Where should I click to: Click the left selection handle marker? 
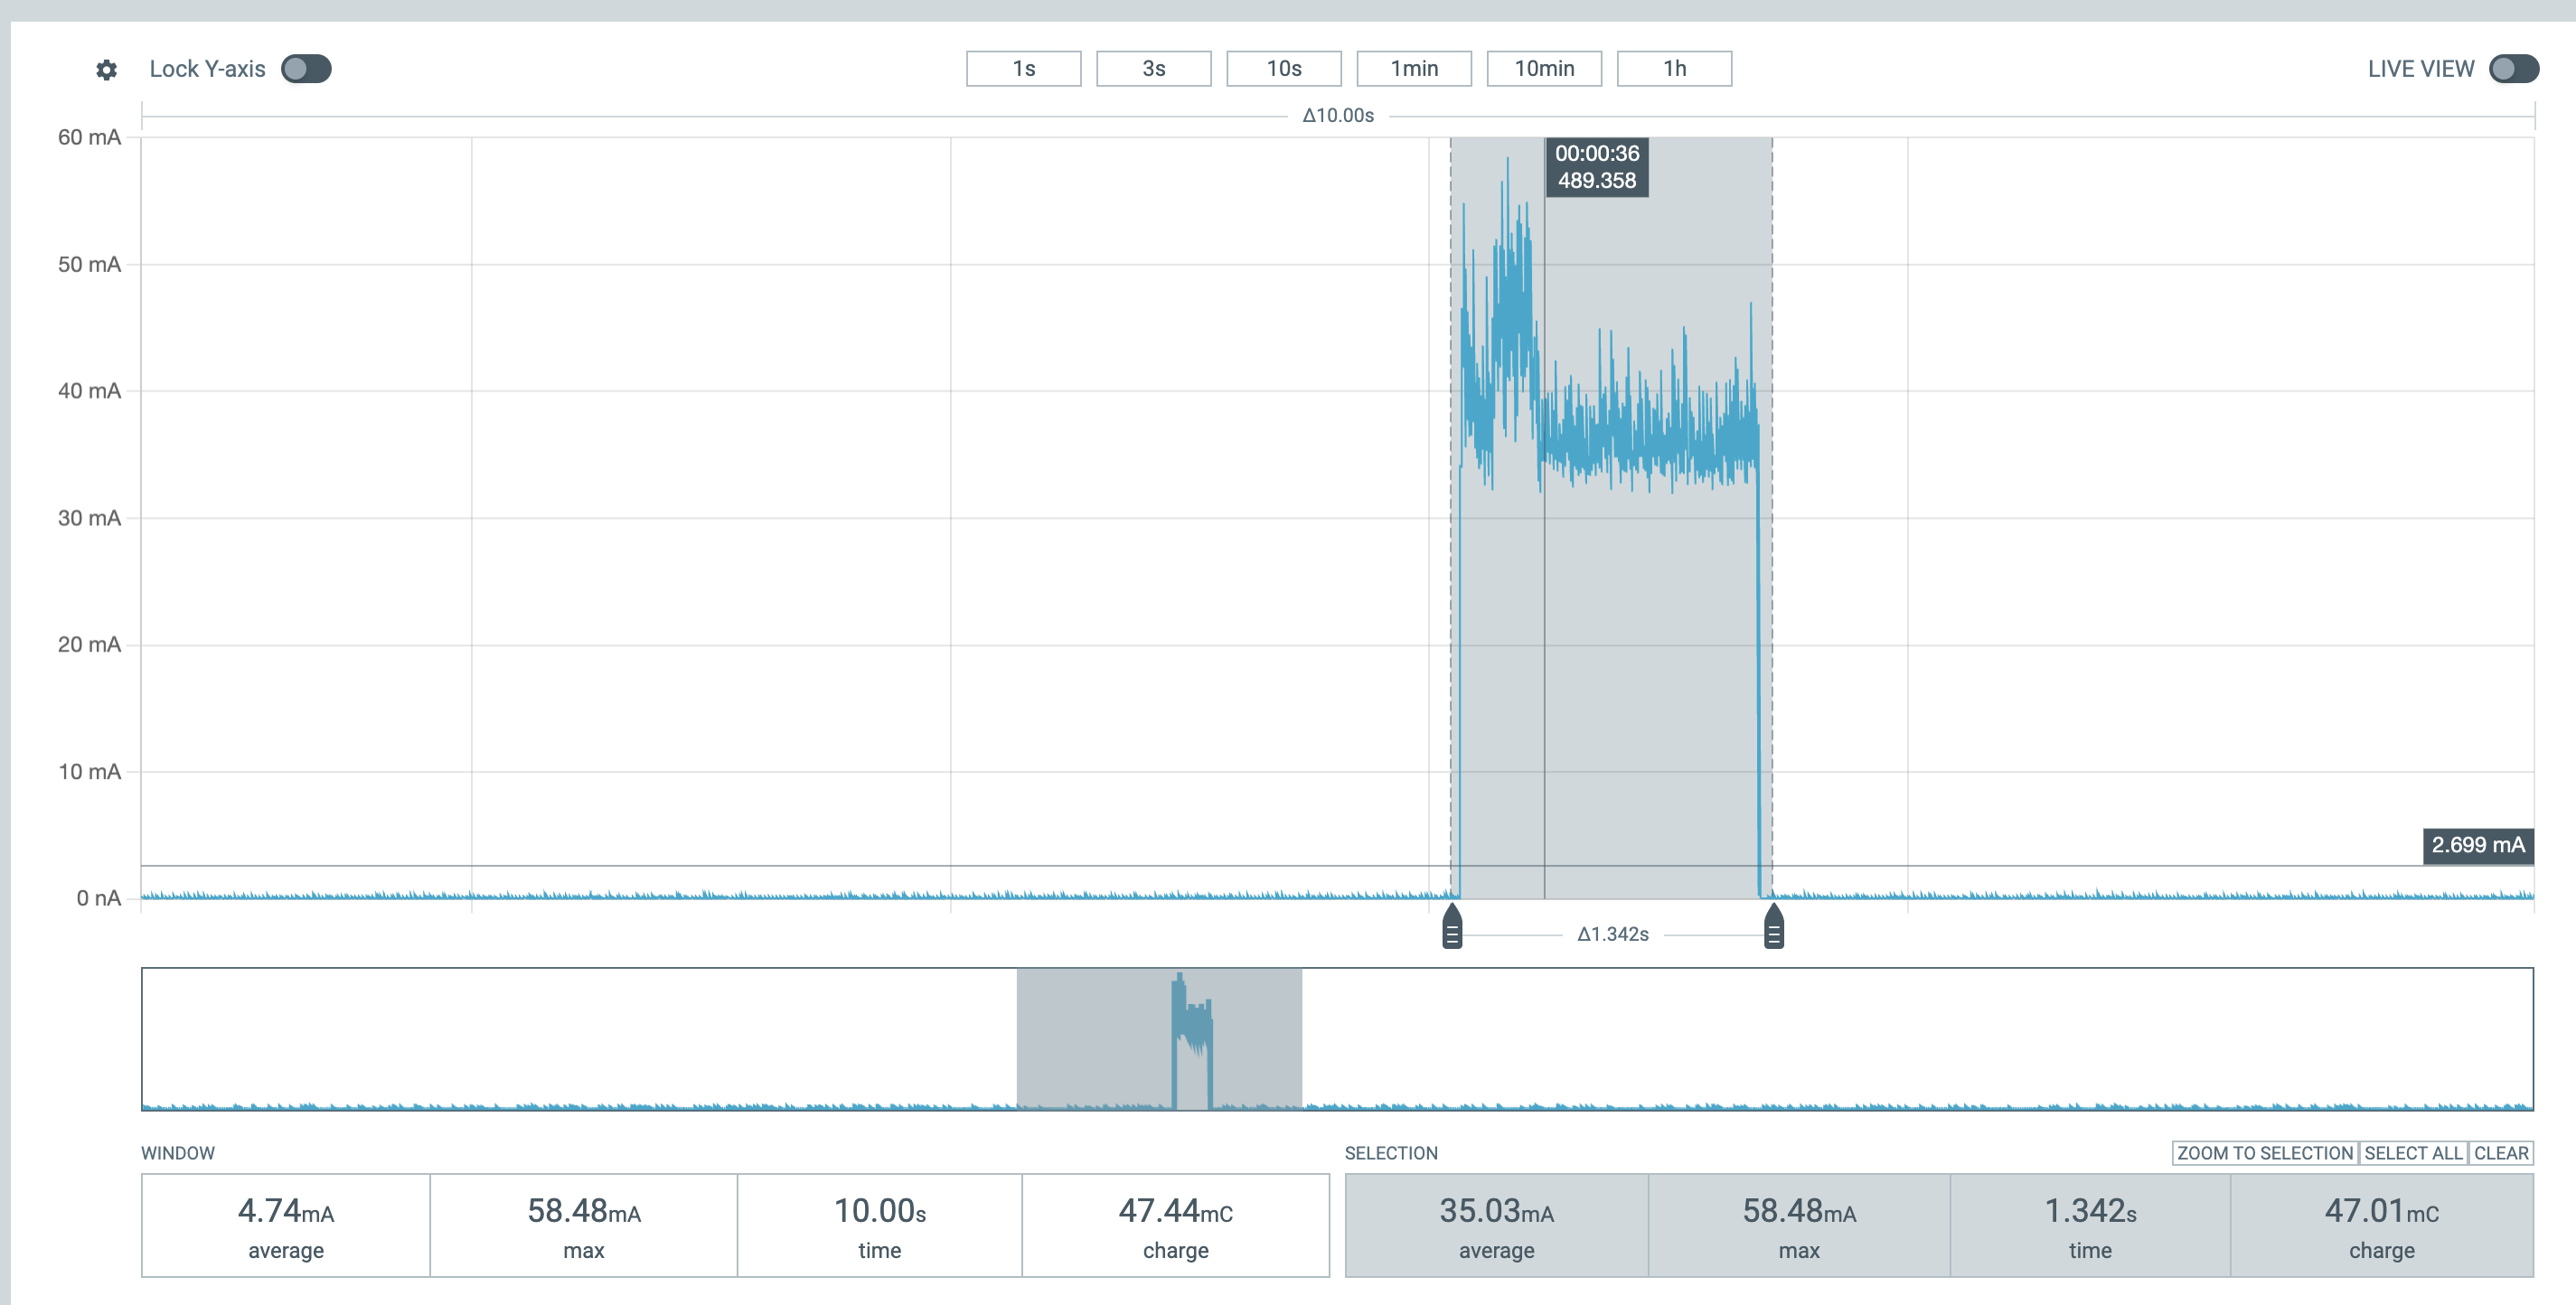point(1452,934)
